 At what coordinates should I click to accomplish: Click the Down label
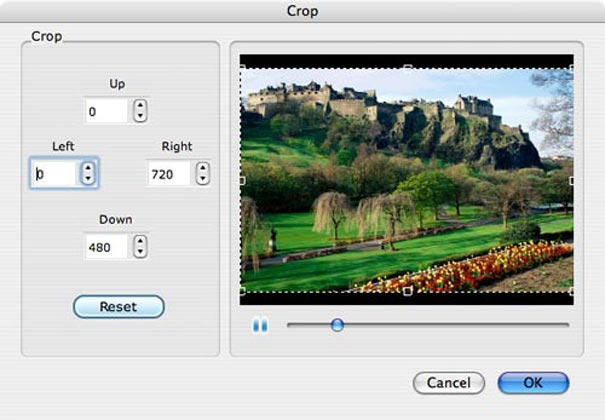(116, 219)
